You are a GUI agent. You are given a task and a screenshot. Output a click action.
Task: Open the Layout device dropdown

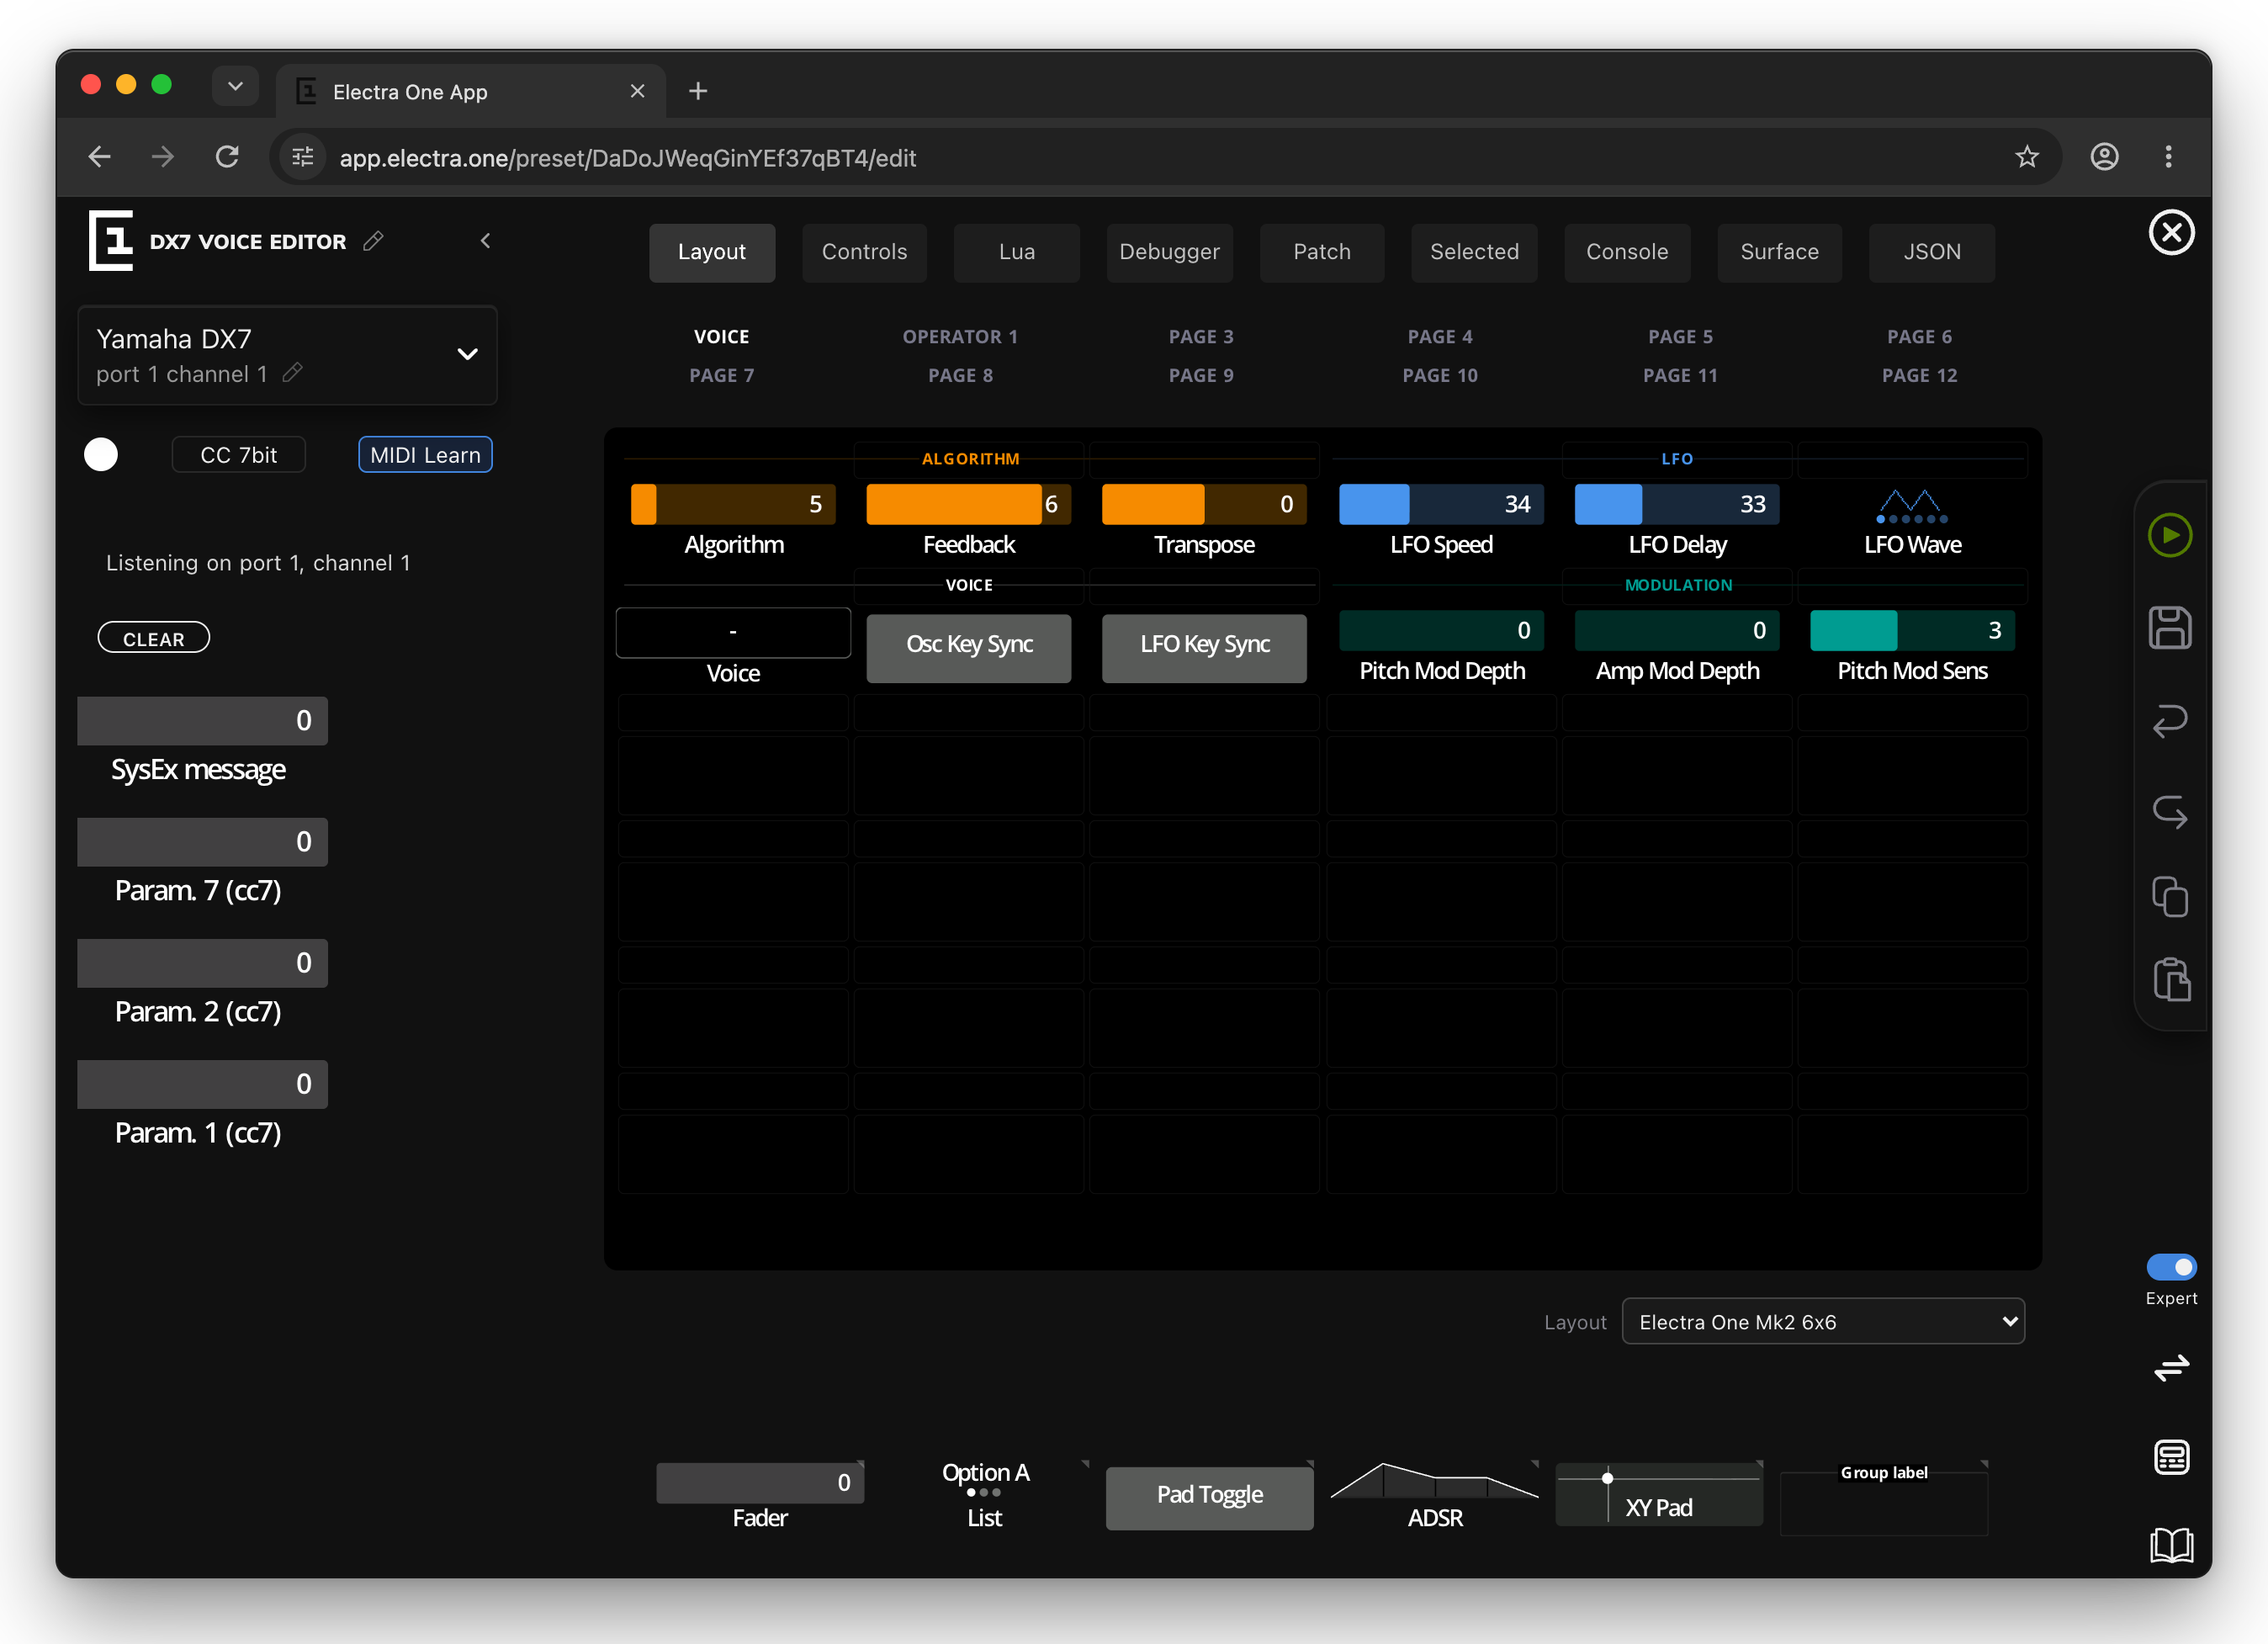point(1823,1322)
